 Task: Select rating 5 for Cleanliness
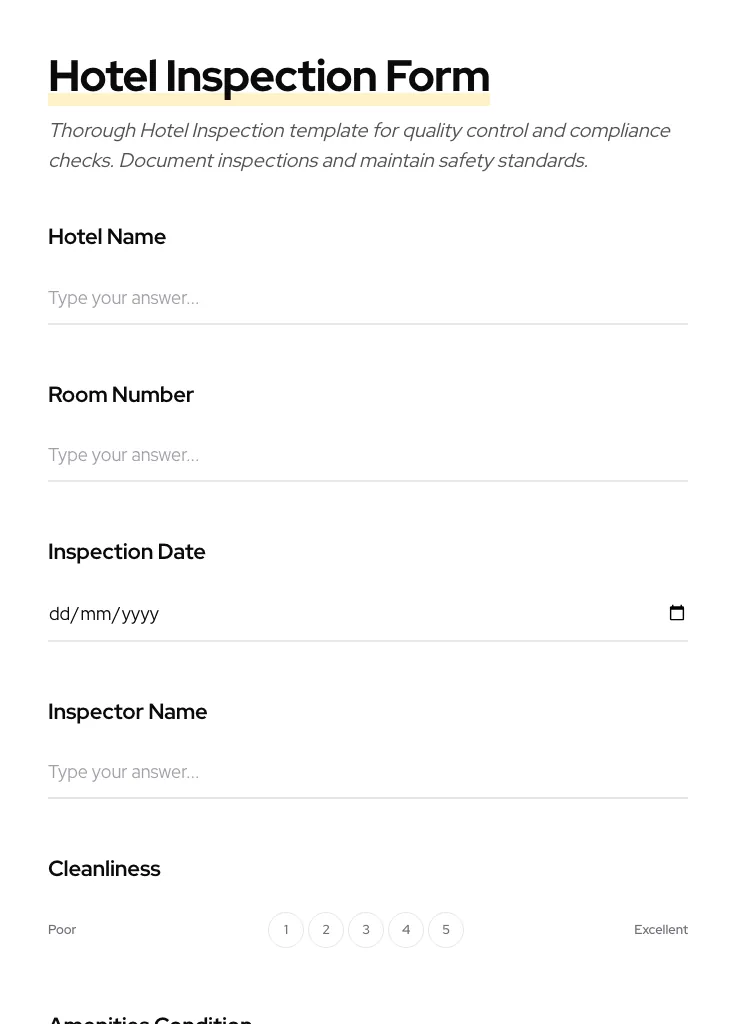coord(446,929)
